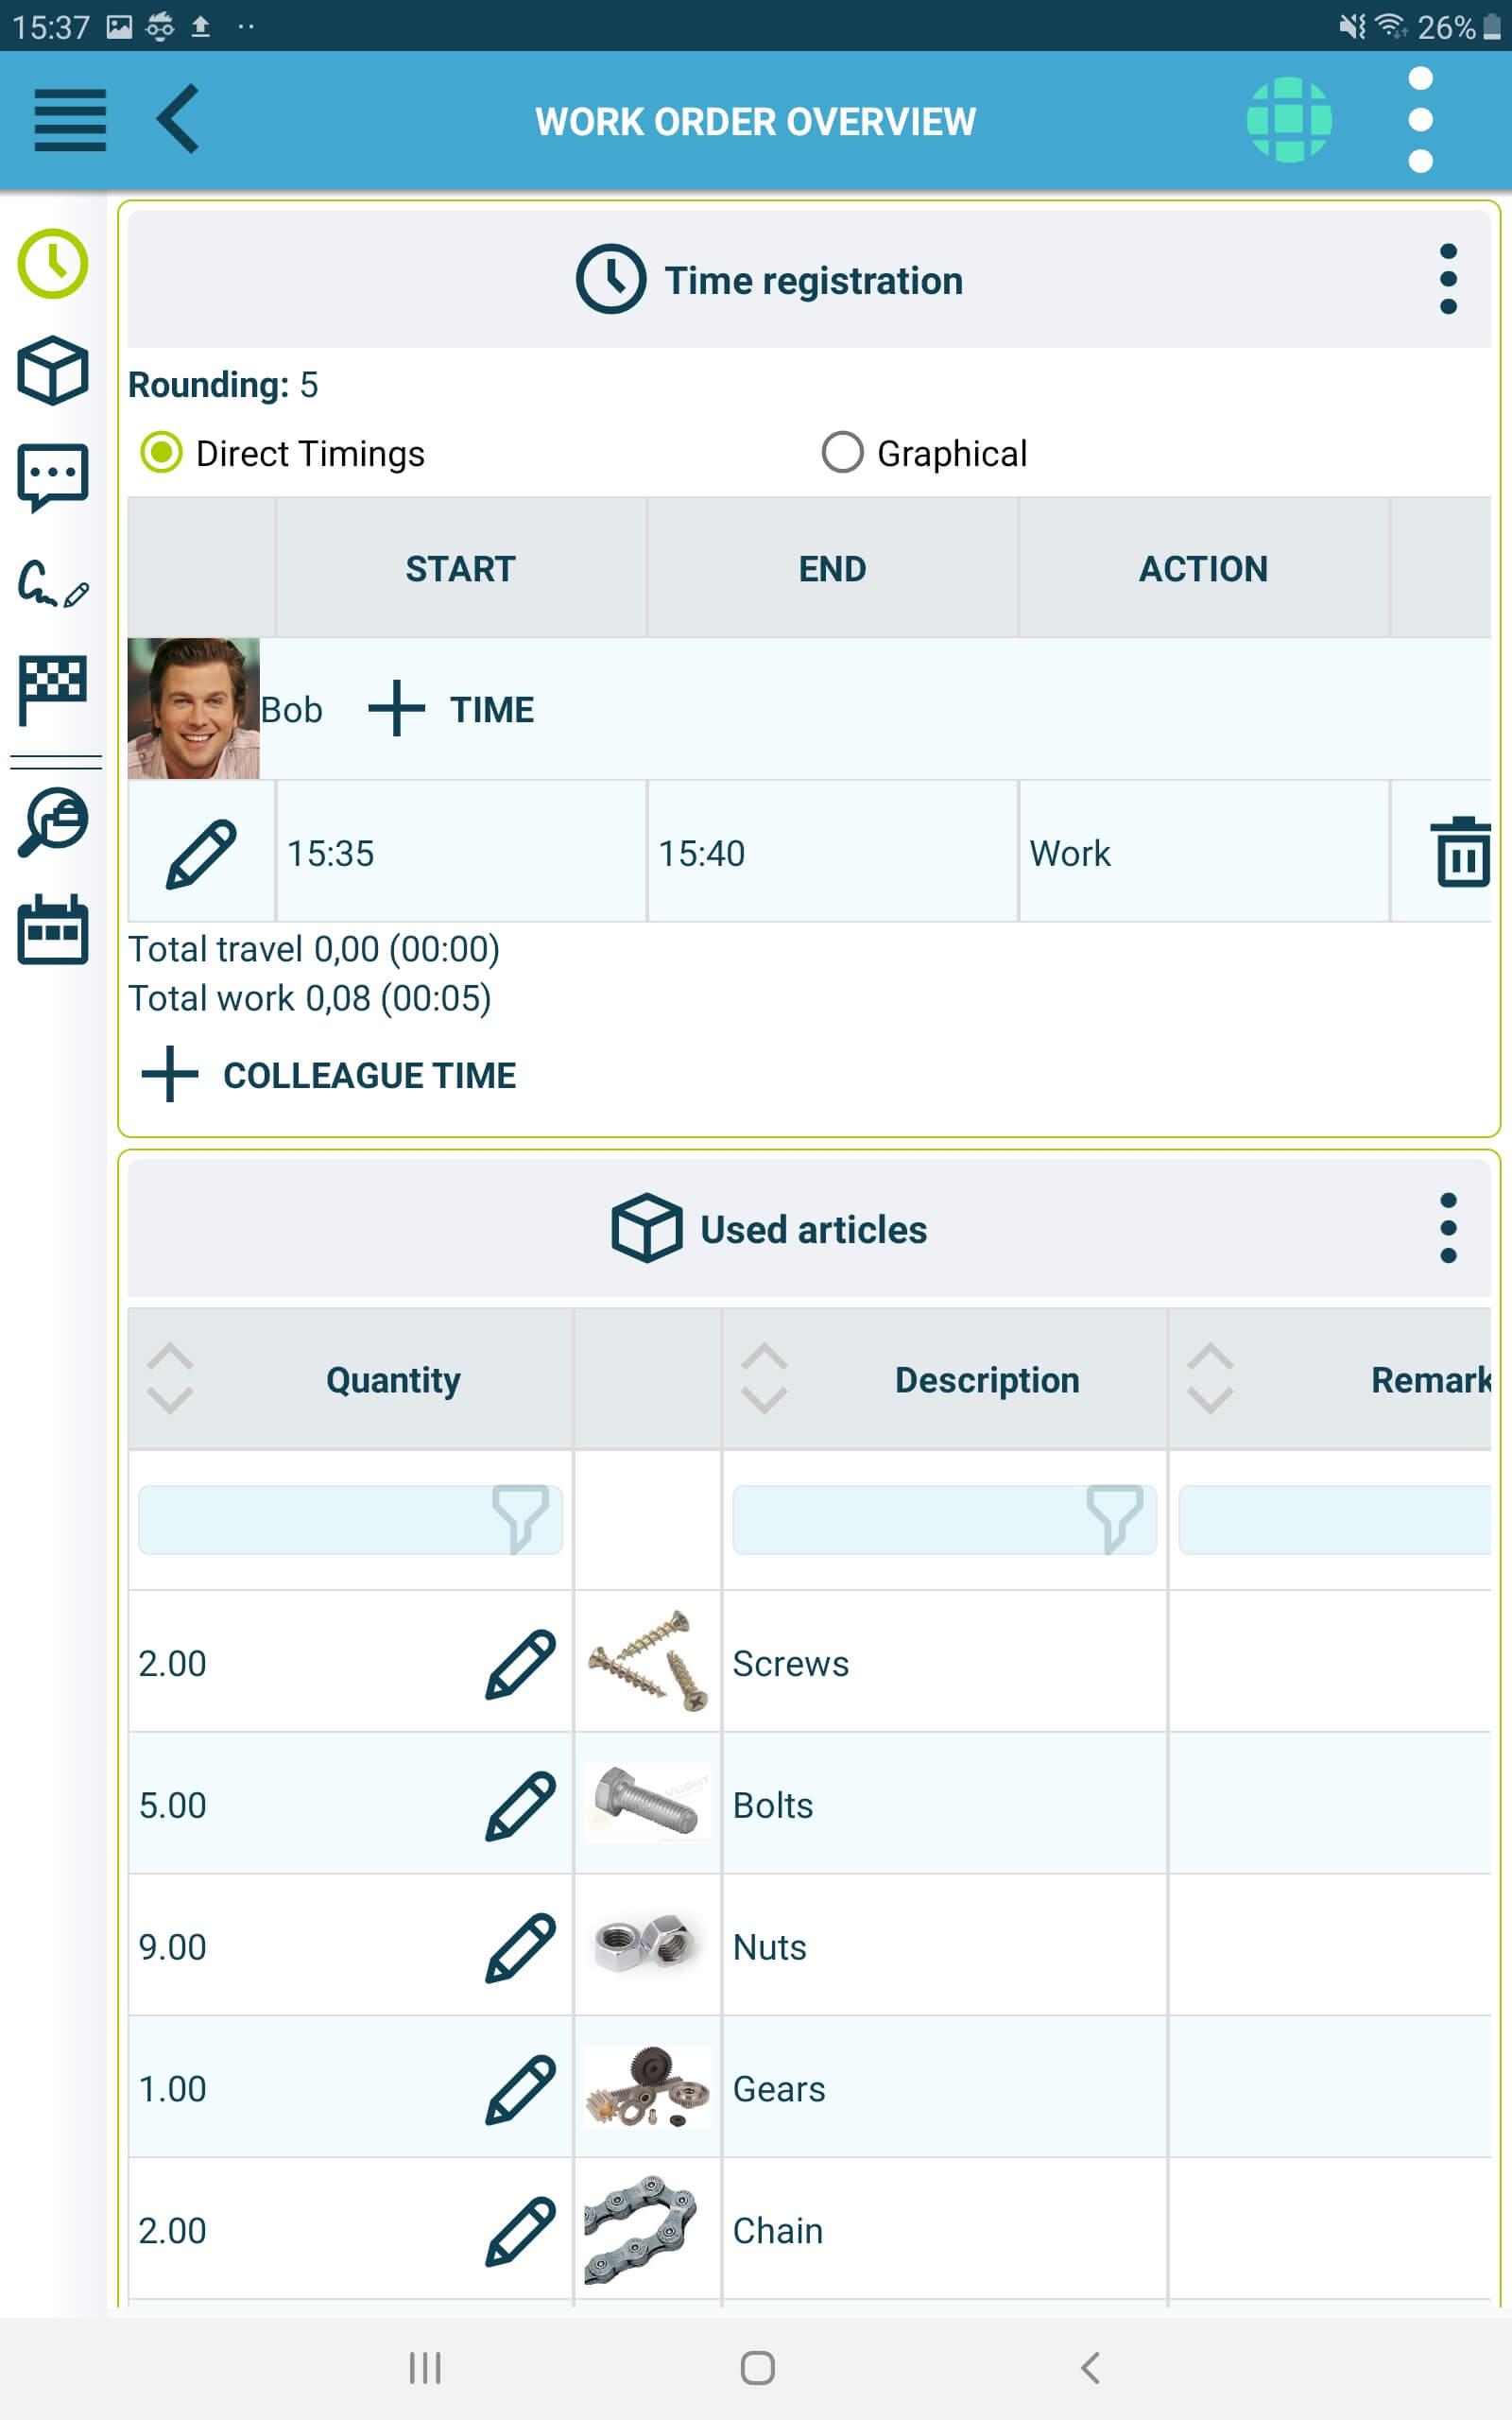Open Time registration section options menu
This screenshot has height=2420, width=1512.
pyautogui.click(x=1448, y=279)
